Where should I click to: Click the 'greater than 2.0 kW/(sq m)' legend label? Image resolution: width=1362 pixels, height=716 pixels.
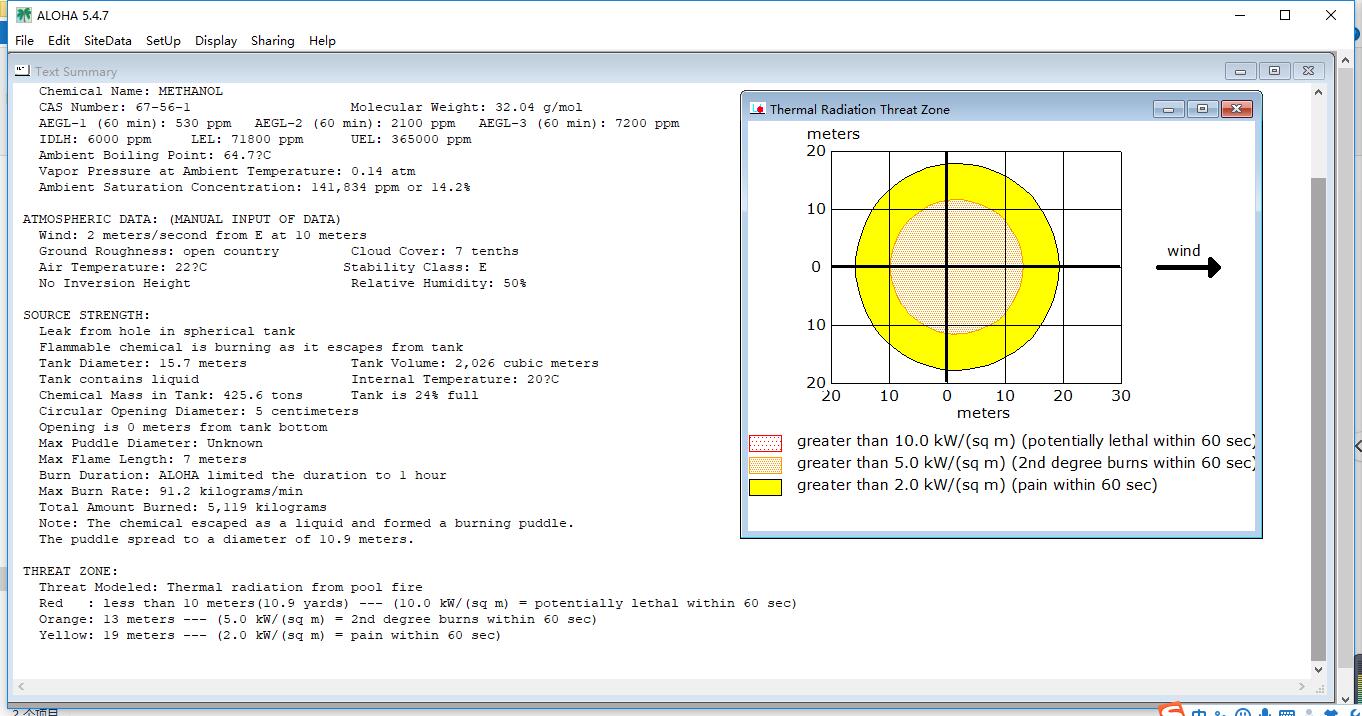(x=977, y=485)
